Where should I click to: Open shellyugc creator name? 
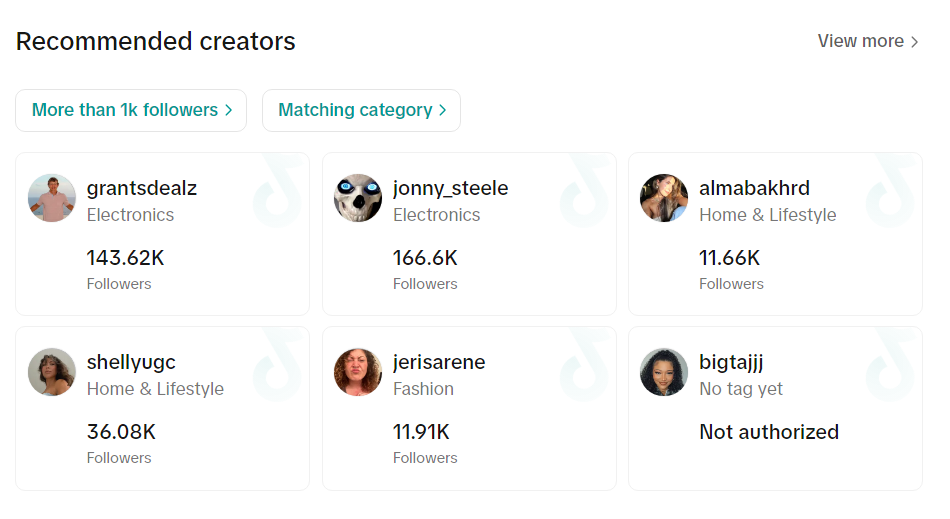(131, 362)
